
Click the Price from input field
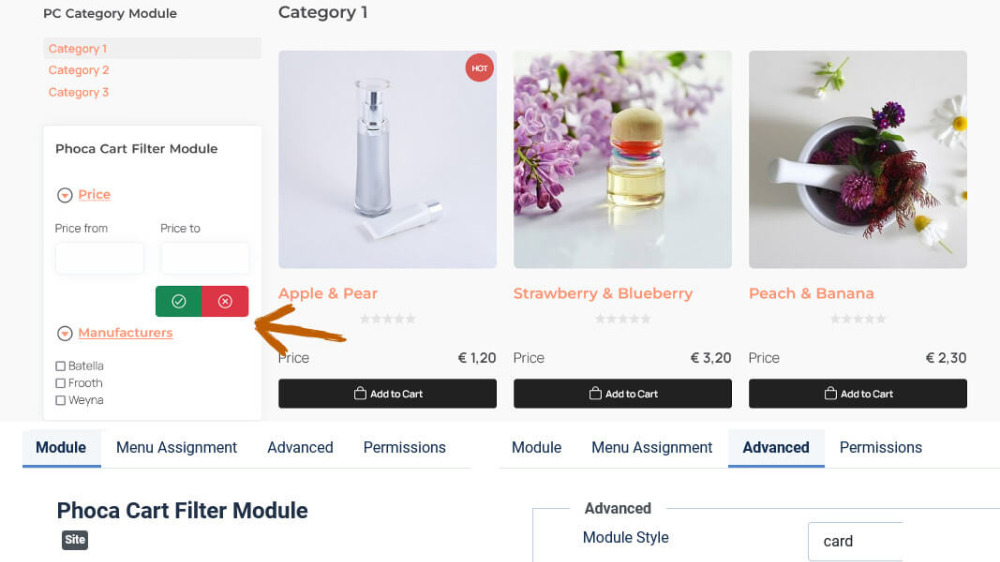coord(99,258)
